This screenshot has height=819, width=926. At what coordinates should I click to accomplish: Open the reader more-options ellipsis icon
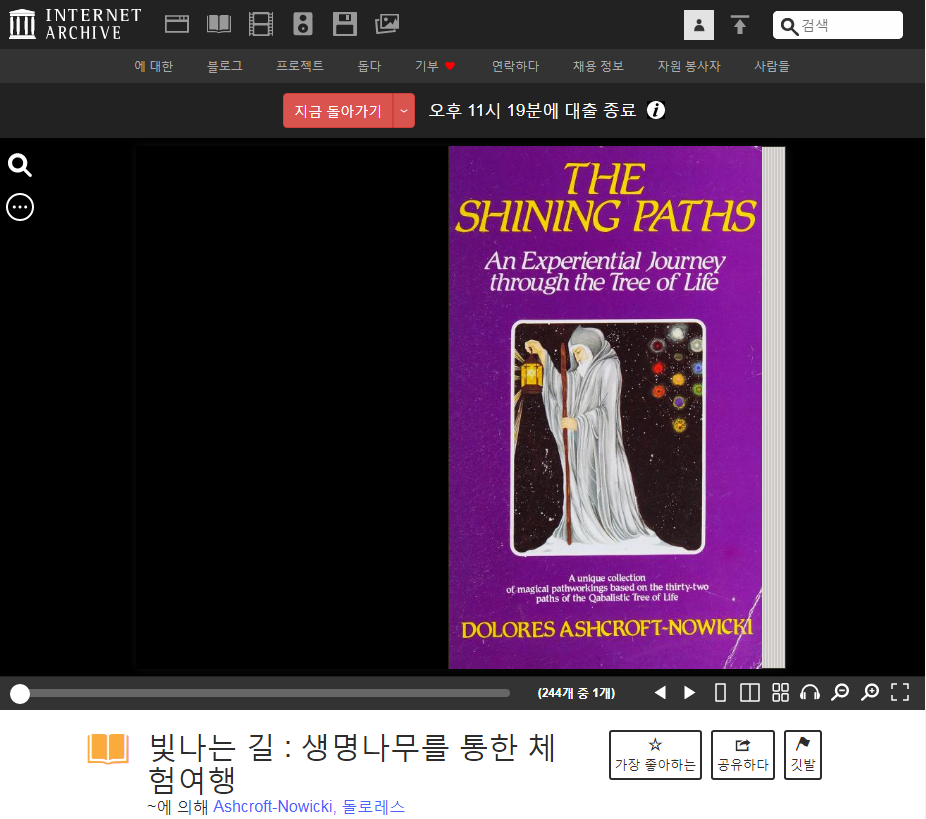tap(19, 207)
